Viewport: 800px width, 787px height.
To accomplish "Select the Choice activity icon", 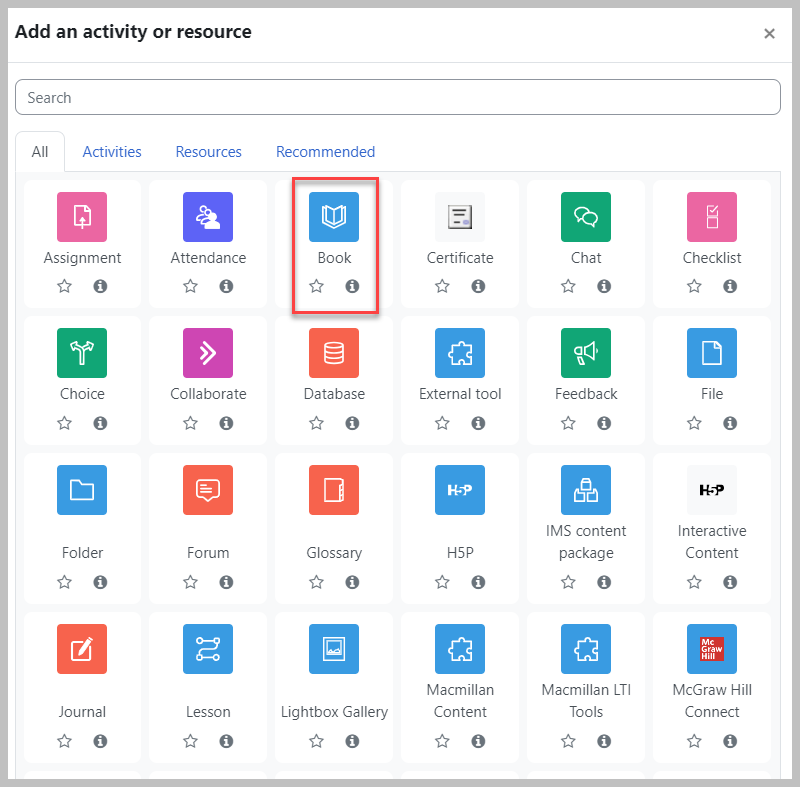I will [82, 353].
